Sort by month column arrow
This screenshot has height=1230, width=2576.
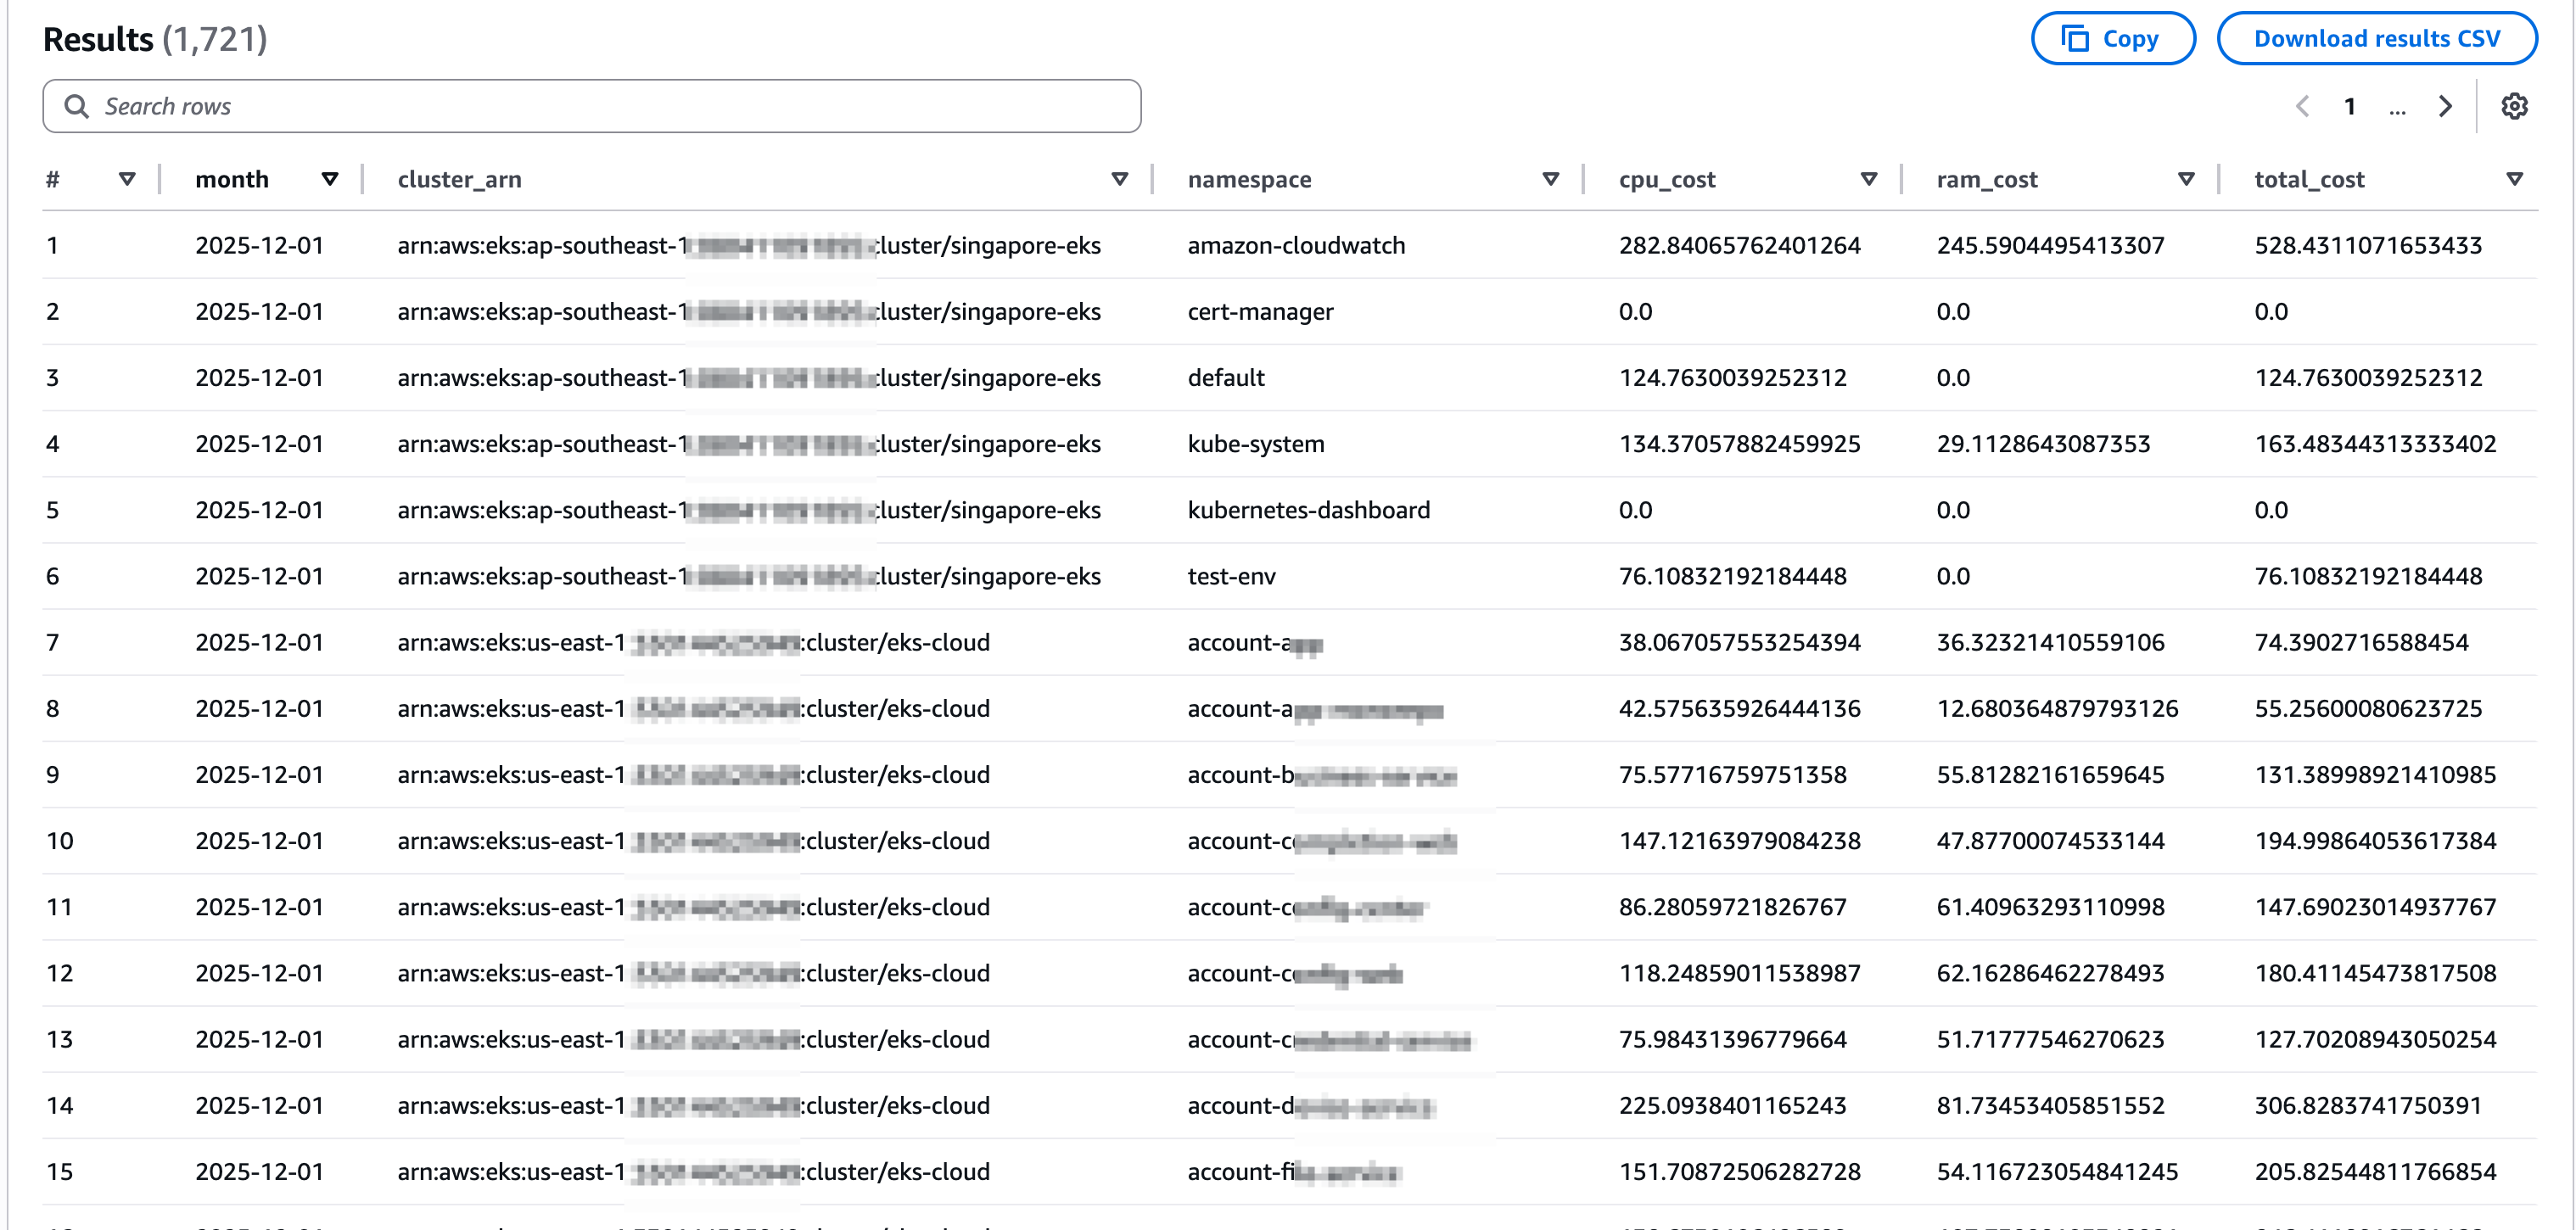click(x=329, y=179)
